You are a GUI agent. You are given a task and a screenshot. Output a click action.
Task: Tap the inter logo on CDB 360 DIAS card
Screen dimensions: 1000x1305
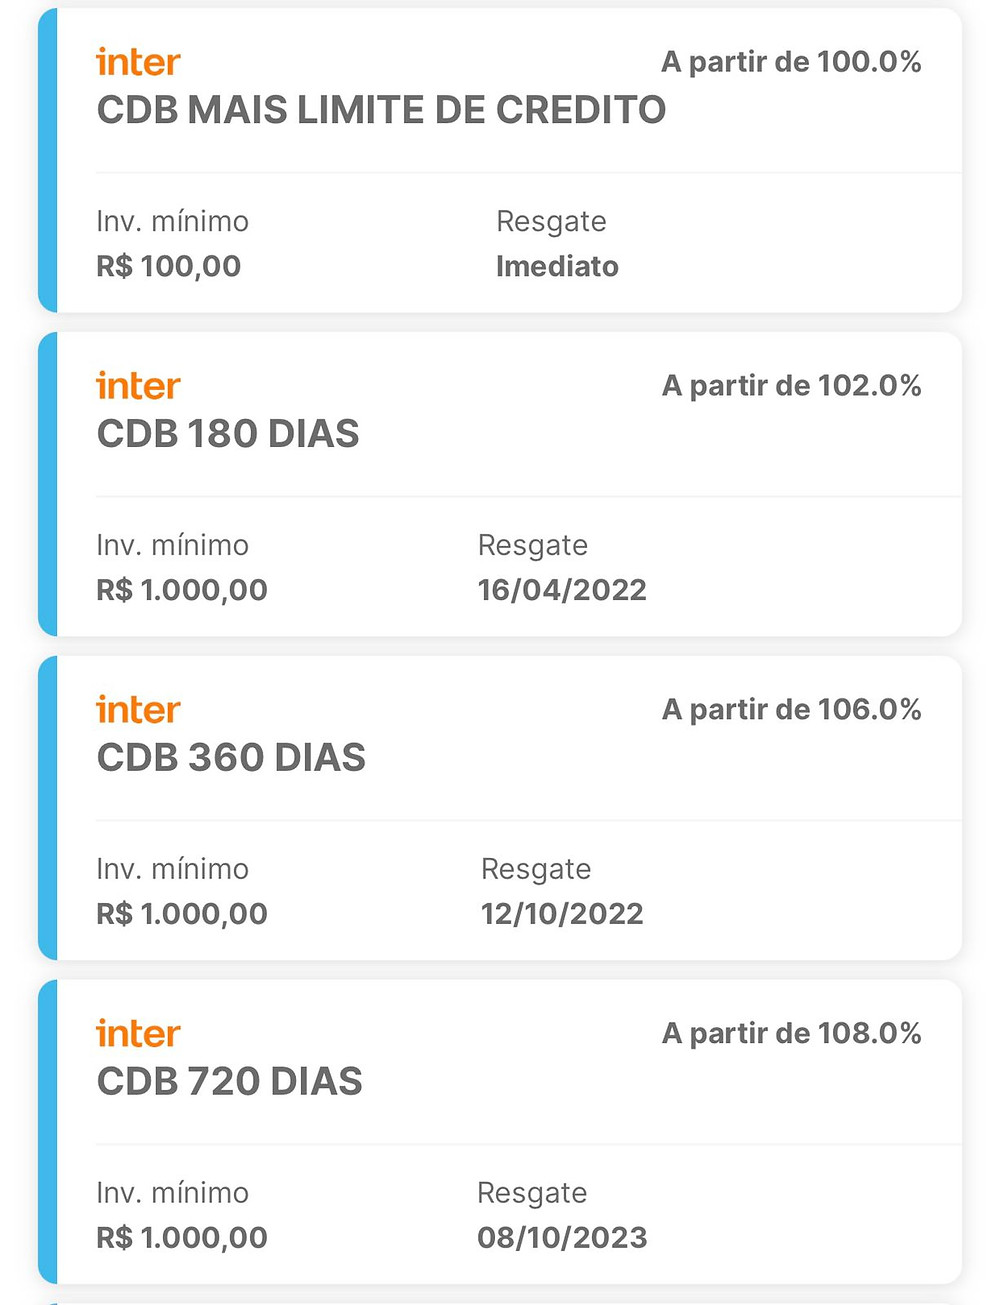pos(138,710)
